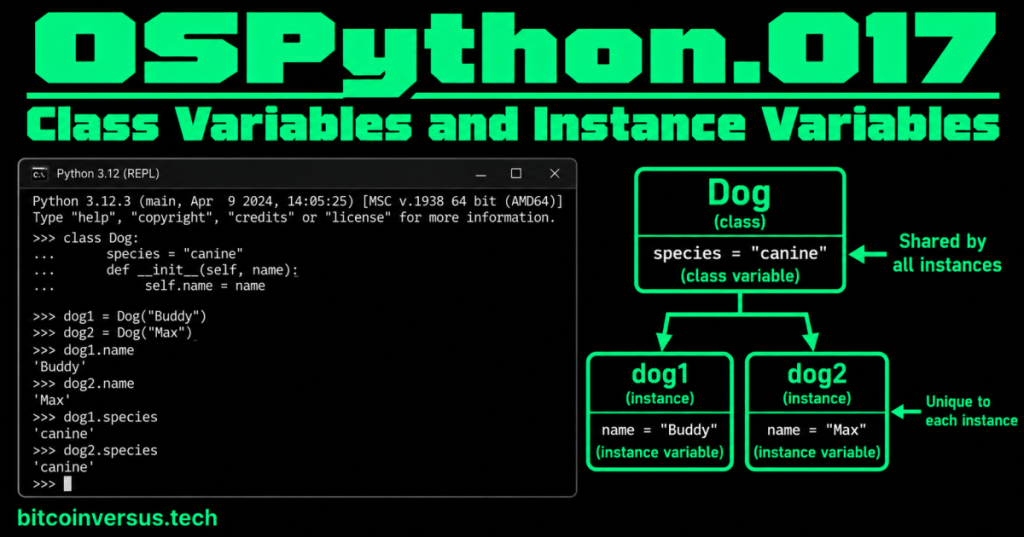The height and width of the screenshot is (537, 1024).
Task: Click the terminal icon in the REPL title bar
Action: tap(40, 174)
